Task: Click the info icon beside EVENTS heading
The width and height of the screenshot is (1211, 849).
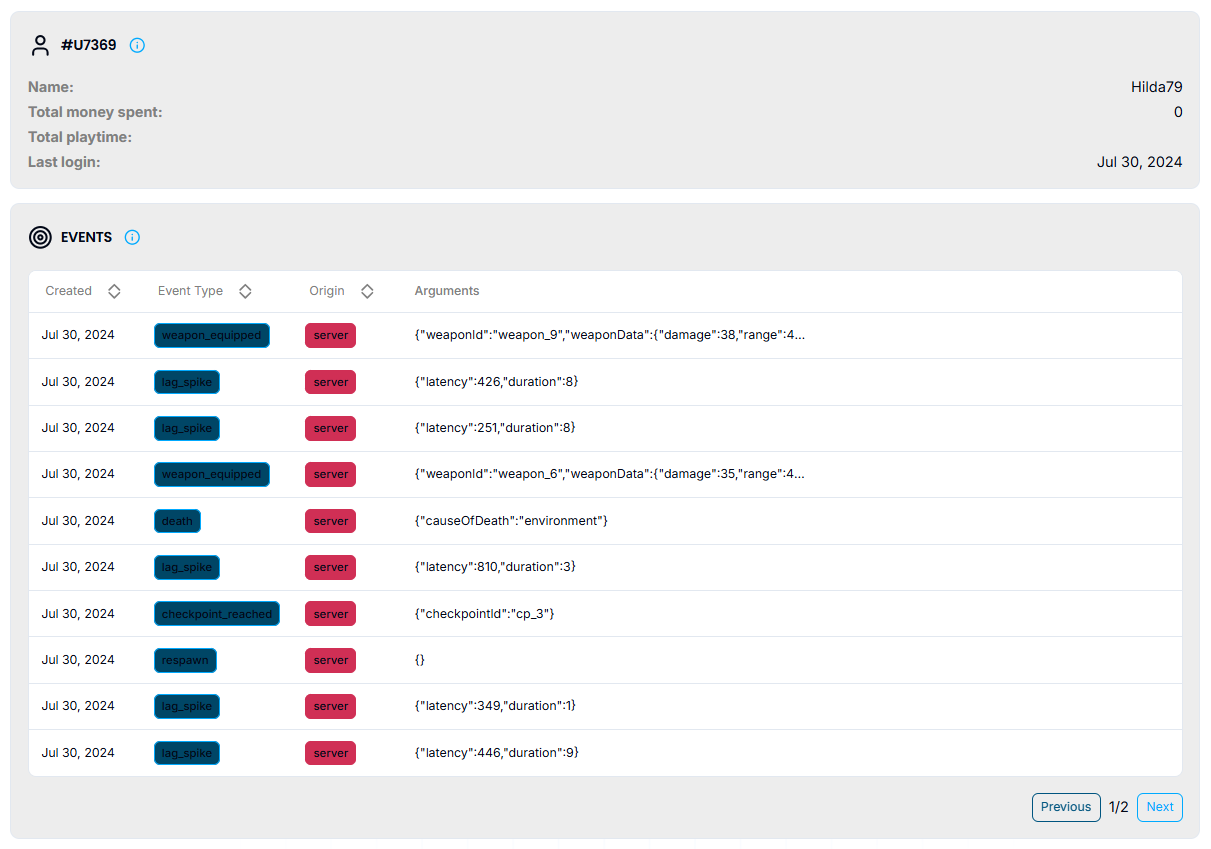Action: point(132,237)
